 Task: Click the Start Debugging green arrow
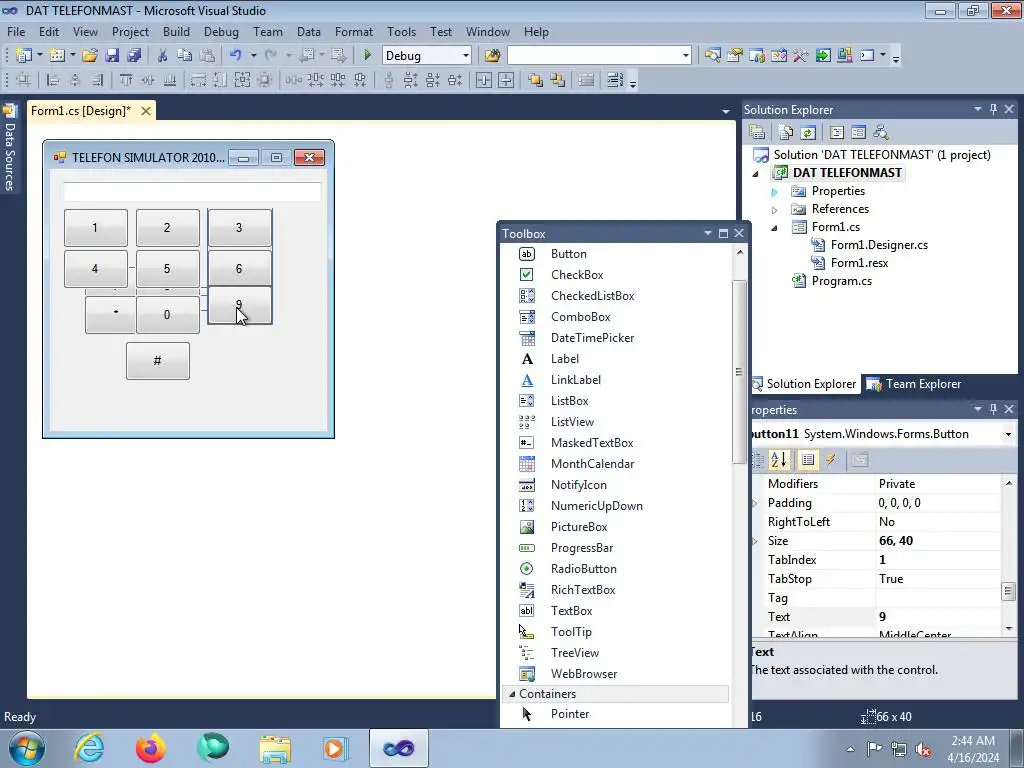367,56
